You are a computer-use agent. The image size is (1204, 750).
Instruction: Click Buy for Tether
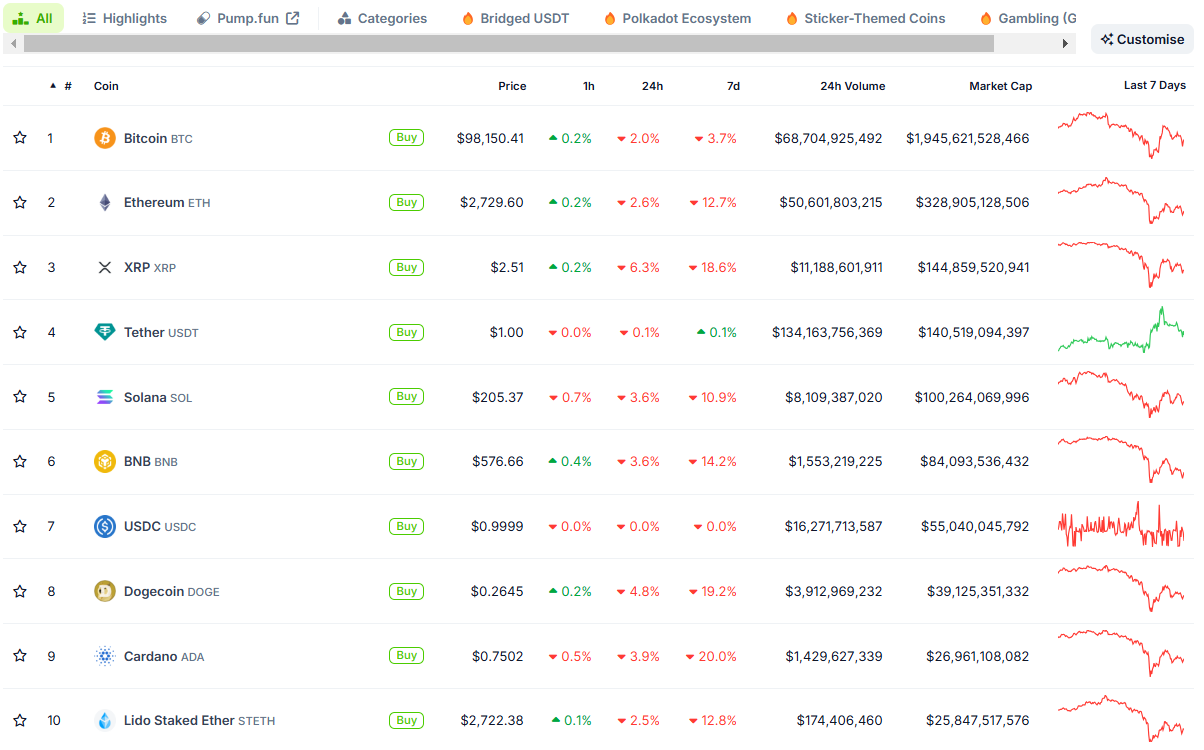406,332
